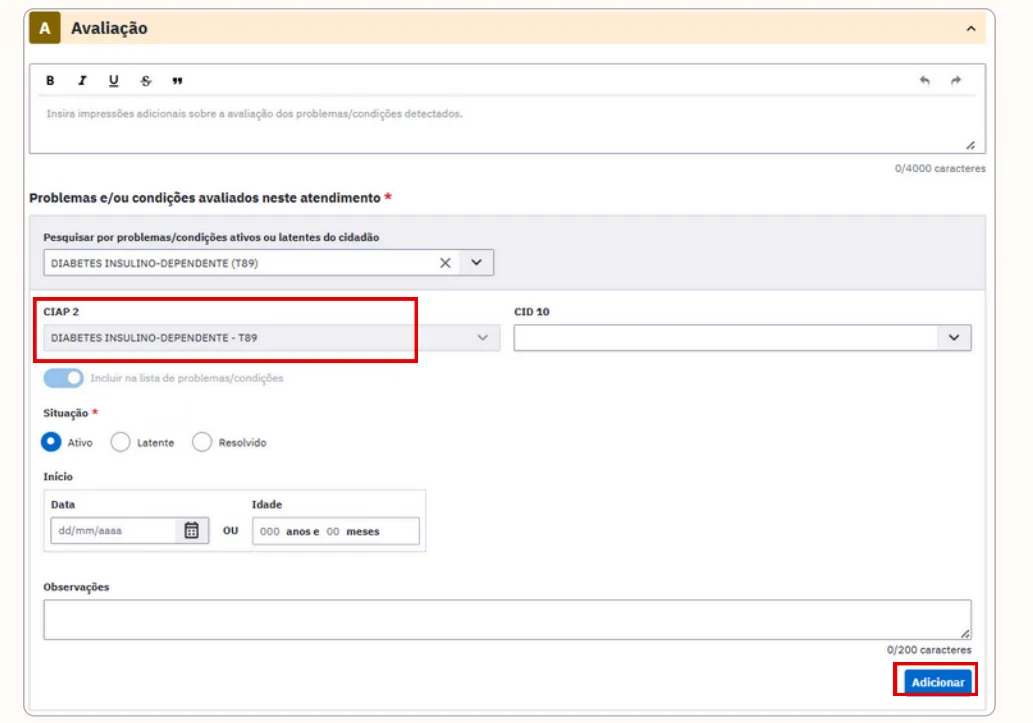Undo the last edit in editor
This screenshot has height=723, width=1033.
(x=924, y=80)
